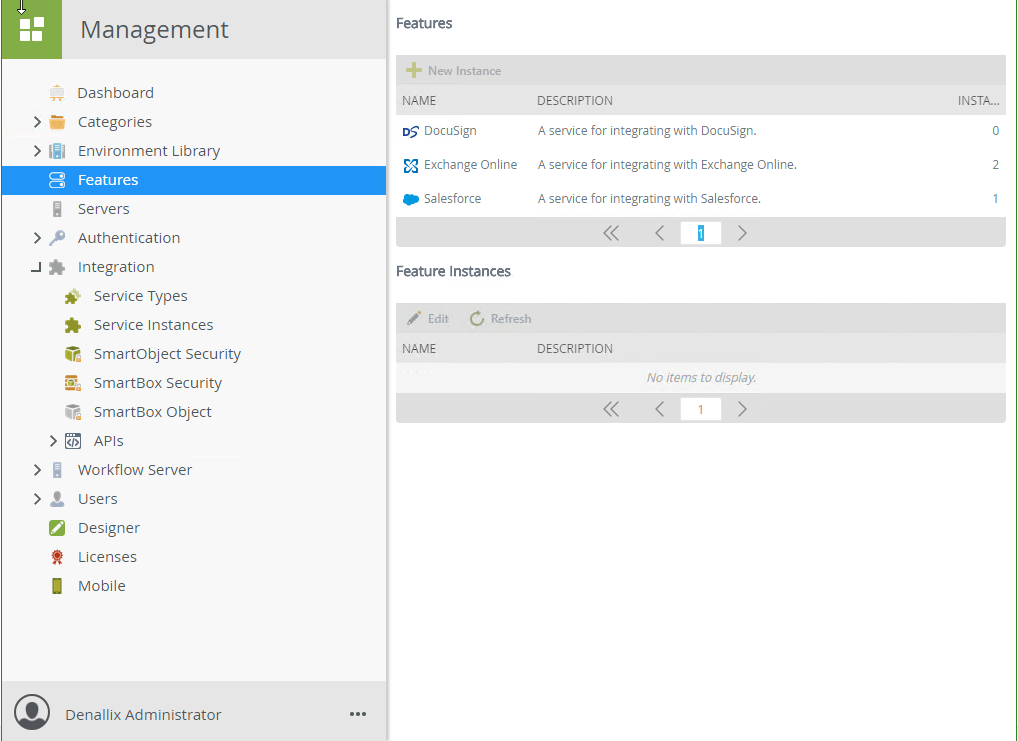Image resolution: width=1018 pixels, height=741 pixels.
Task: Click the Features list page number field
Action: click(701, 233)
